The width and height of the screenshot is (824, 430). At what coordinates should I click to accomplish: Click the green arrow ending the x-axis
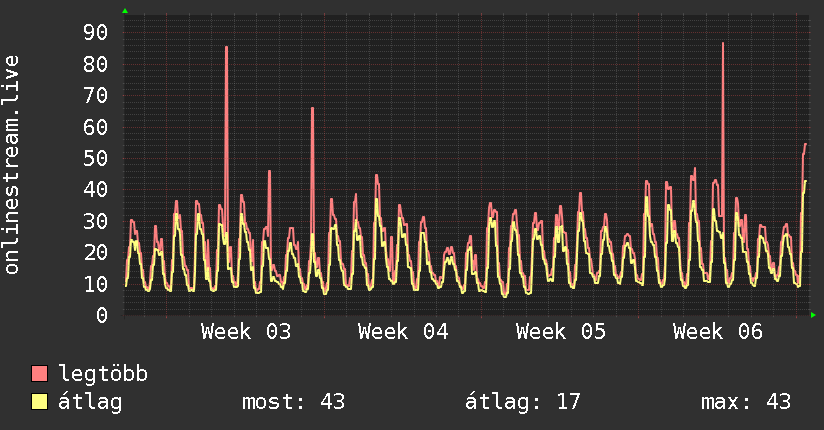[813, 315]
